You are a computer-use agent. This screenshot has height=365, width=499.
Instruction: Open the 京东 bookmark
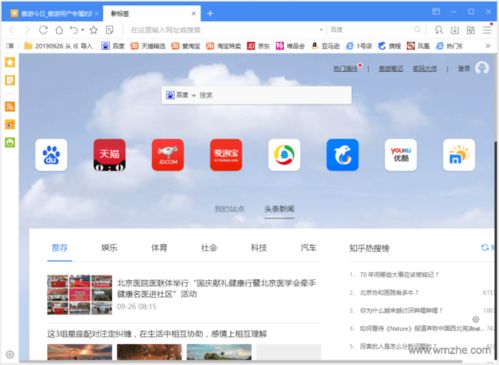pos(258,46)
